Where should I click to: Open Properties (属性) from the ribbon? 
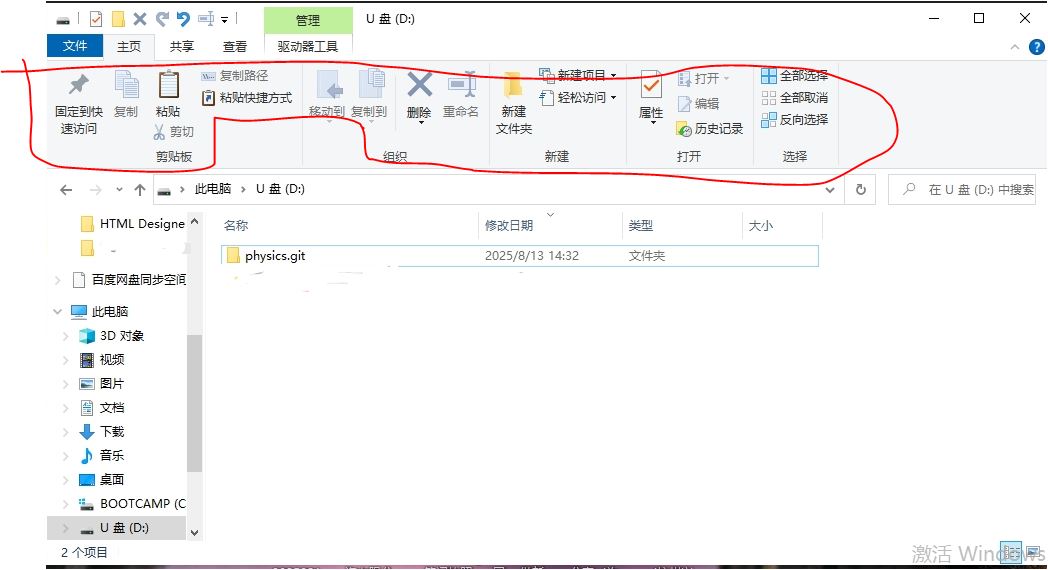pyautogui.click(x=651, y=97)
